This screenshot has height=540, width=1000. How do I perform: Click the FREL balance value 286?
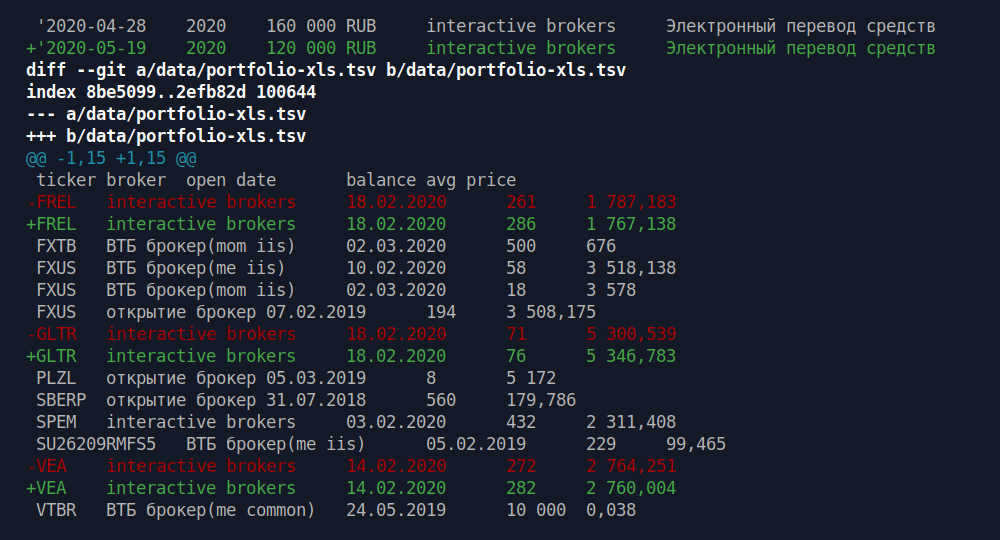(521, 224)
